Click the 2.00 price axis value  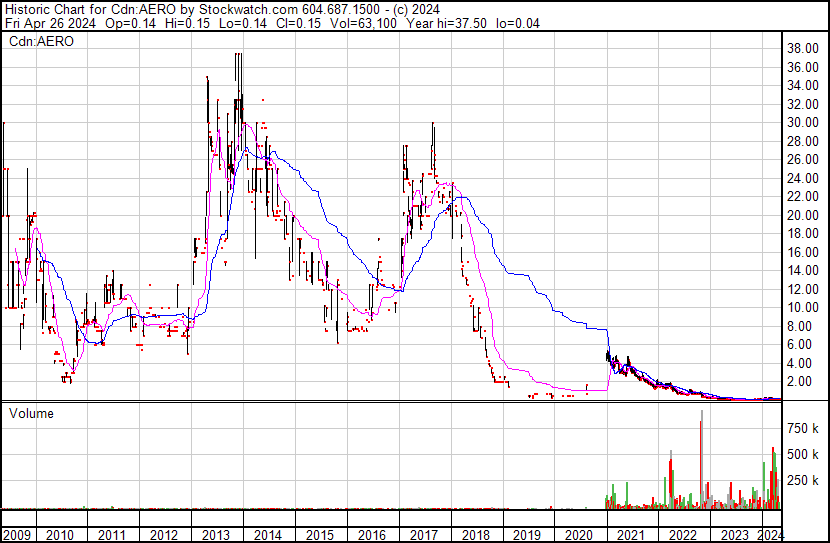coord(799,382)
